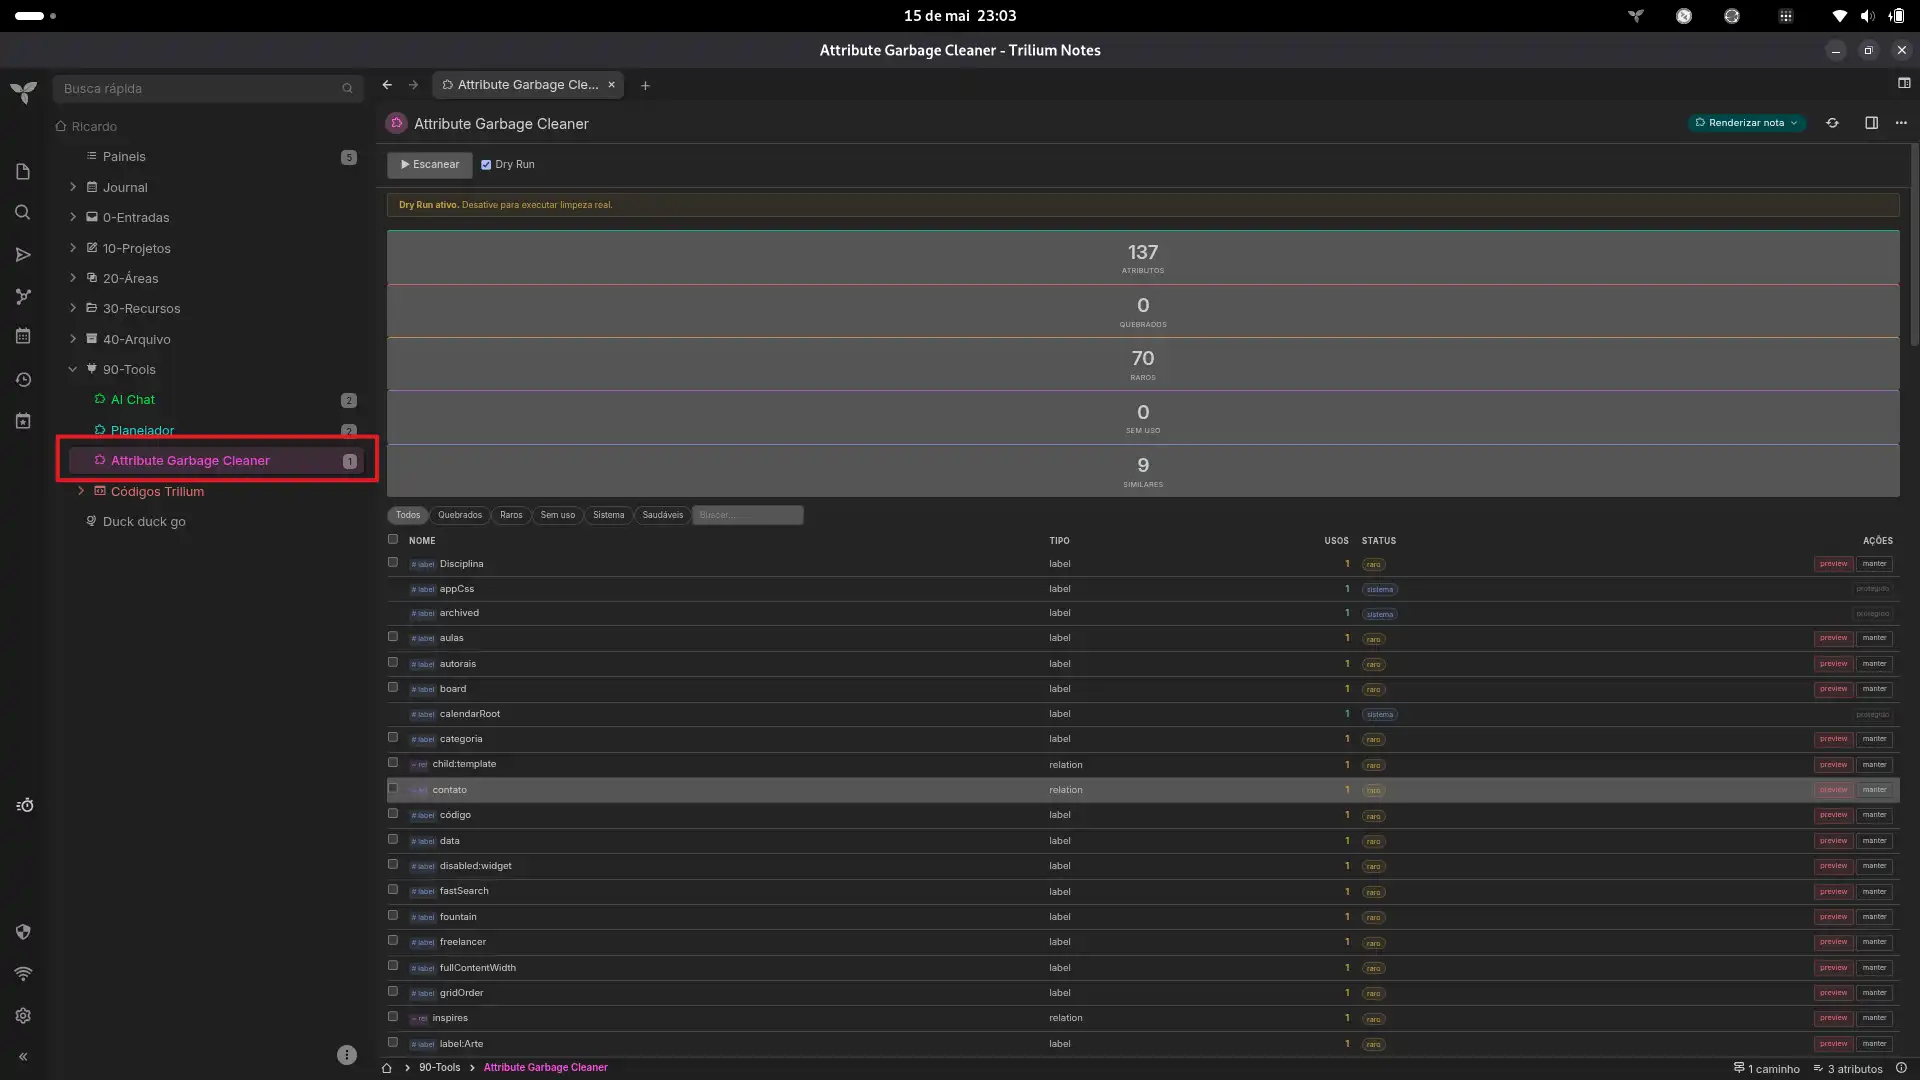1920x1080 pixels.
Task: Create a new note from the sidebar
Action: click(23, 172)
